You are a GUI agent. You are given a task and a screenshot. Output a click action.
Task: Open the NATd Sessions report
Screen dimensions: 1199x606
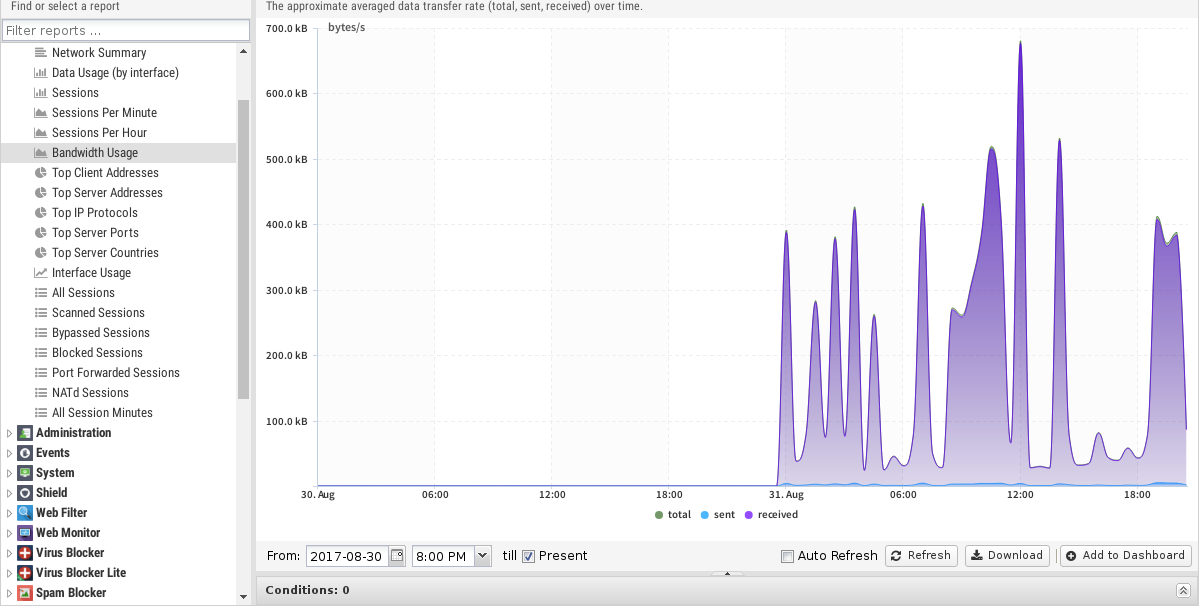(119, 392)
